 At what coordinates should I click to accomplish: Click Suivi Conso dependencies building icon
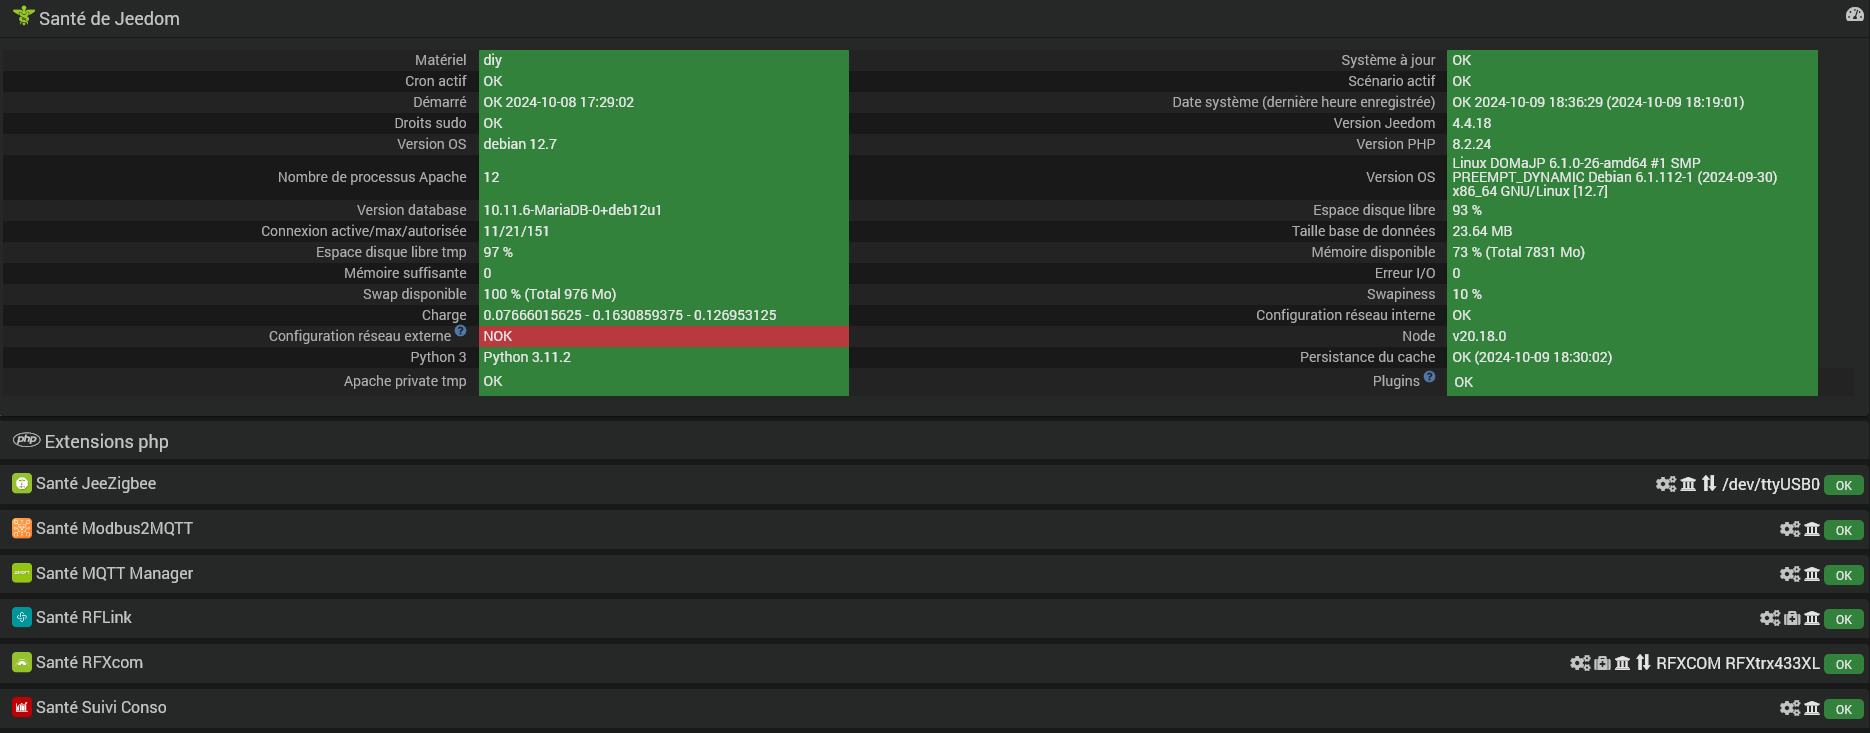pos(1812,708)
